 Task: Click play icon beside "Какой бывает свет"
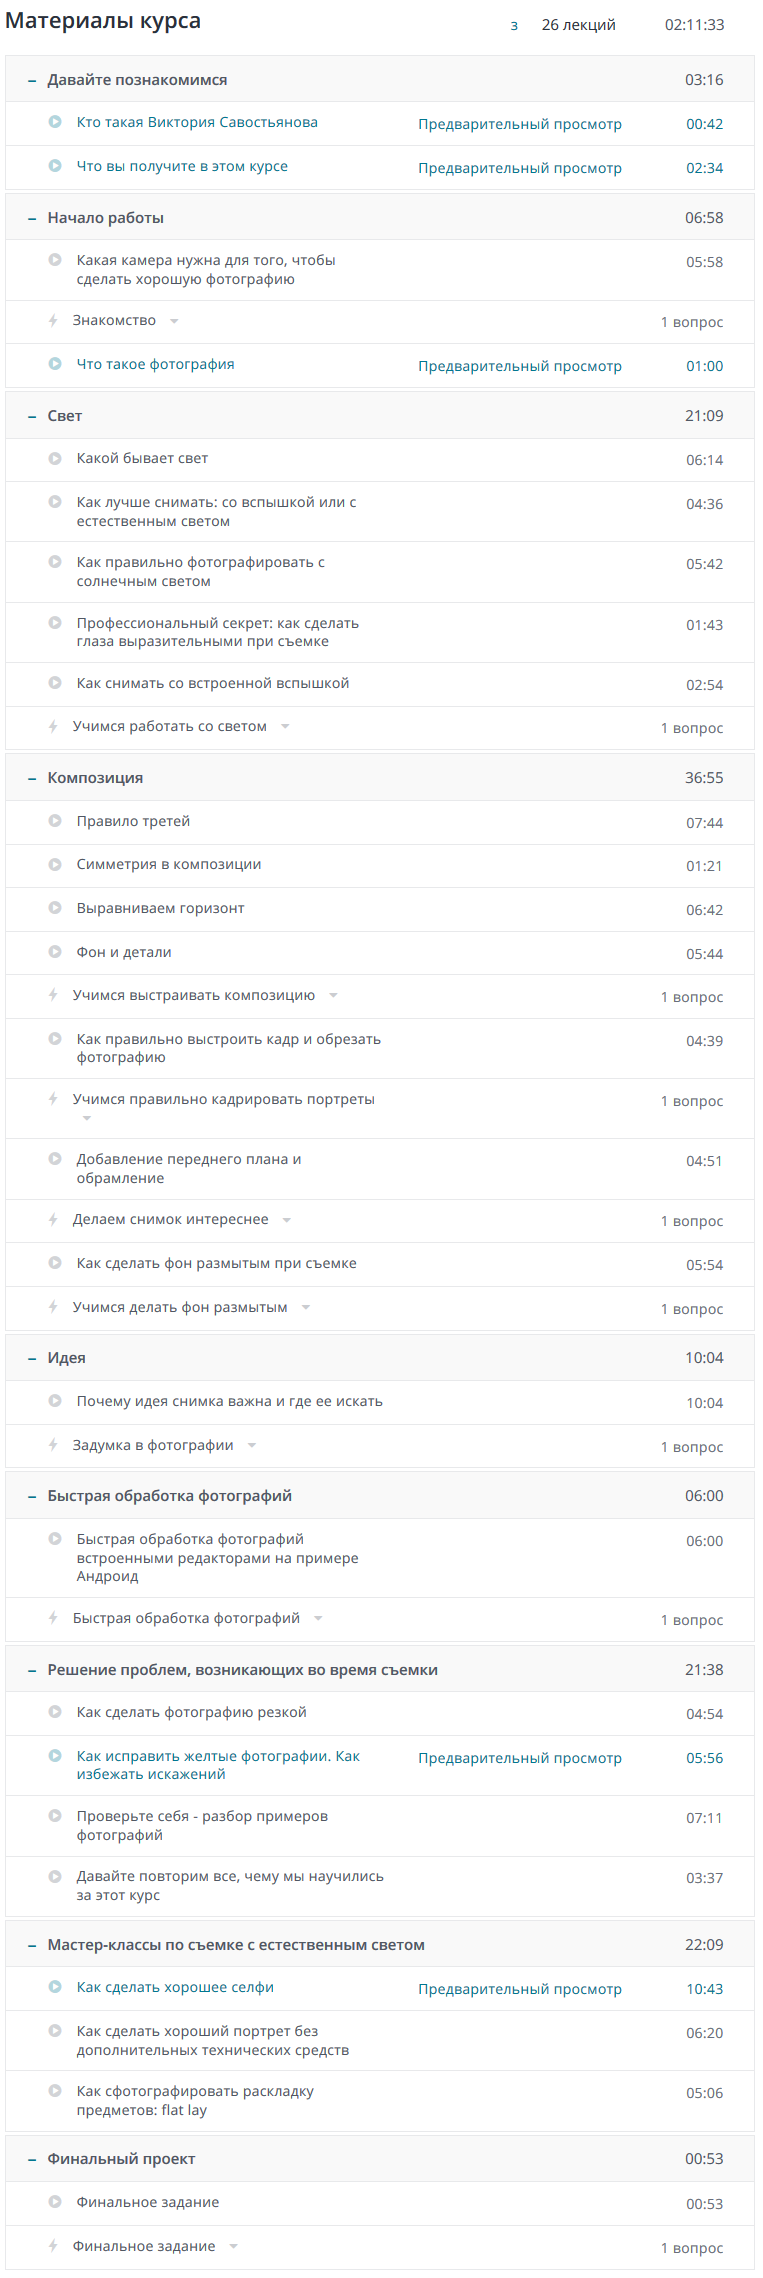coord(55,459)
